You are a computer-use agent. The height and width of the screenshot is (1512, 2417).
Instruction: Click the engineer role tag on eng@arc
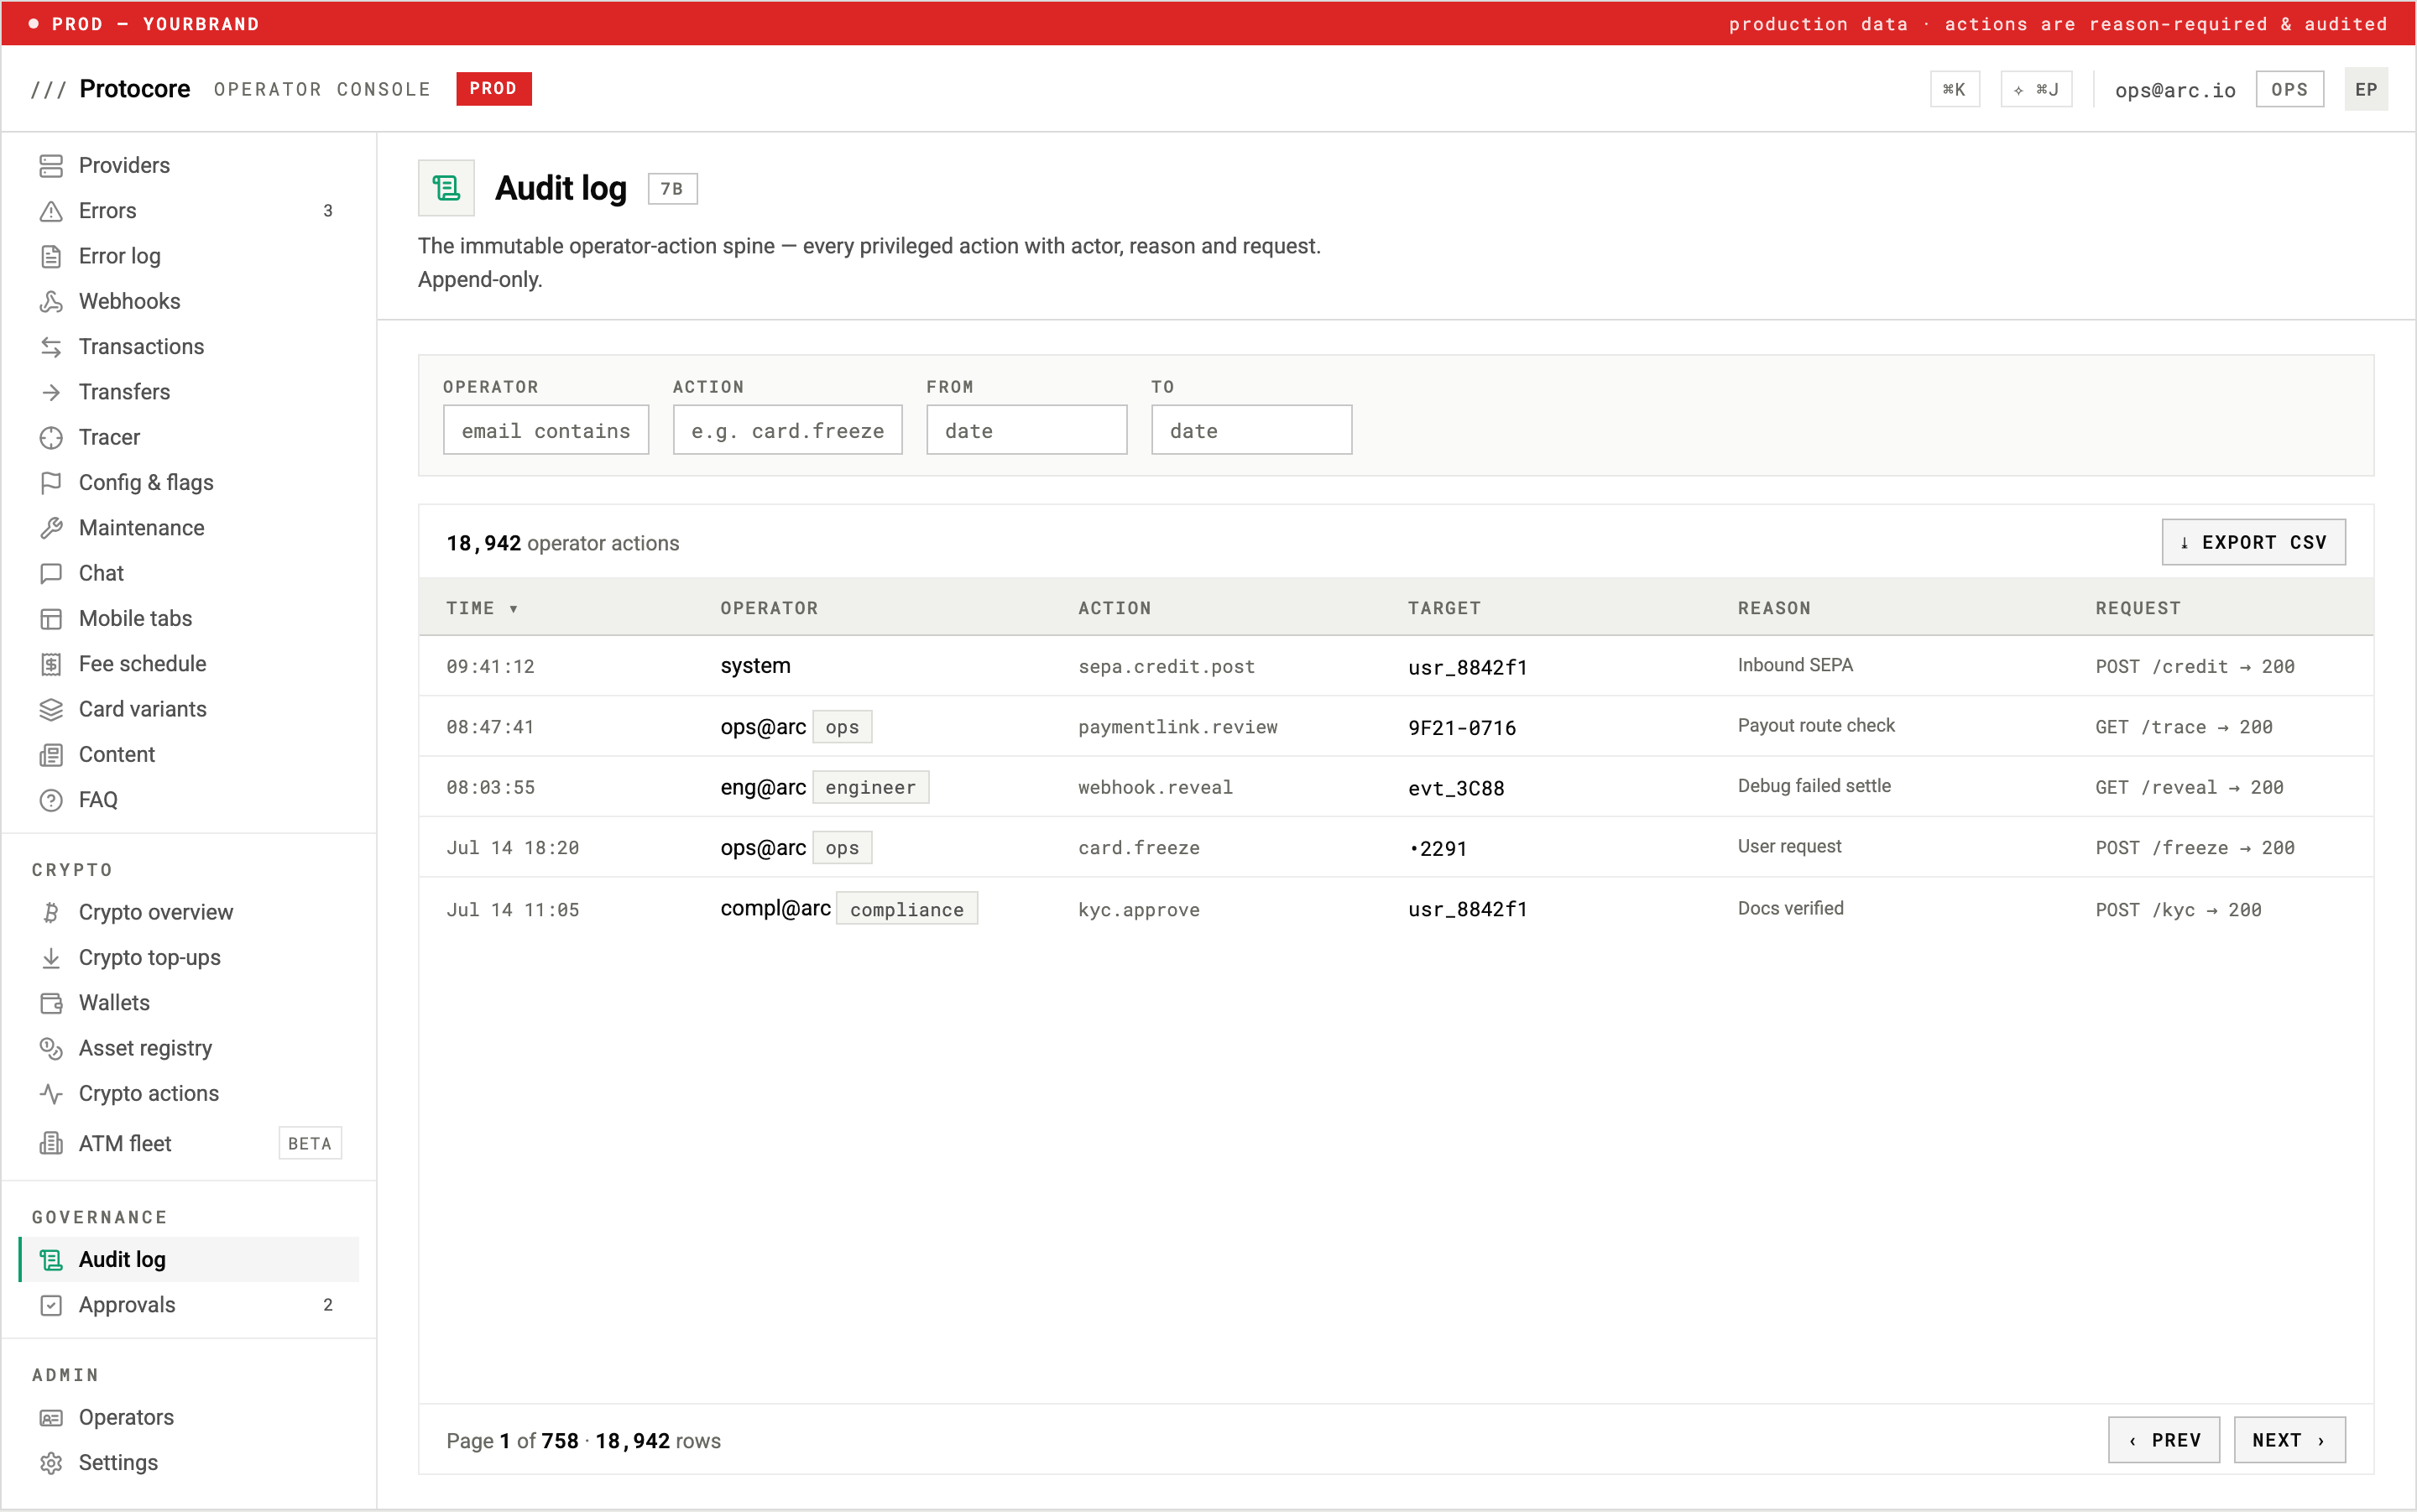coord(870,787)
